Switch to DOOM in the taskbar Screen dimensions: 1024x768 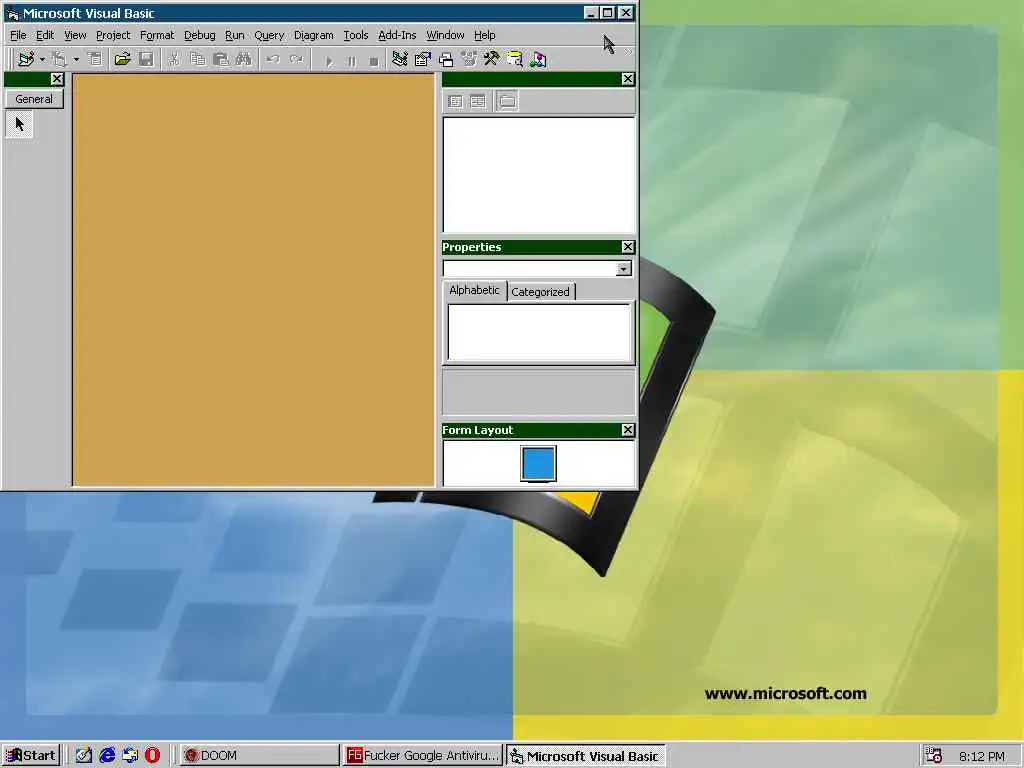[x=259, y=756]
